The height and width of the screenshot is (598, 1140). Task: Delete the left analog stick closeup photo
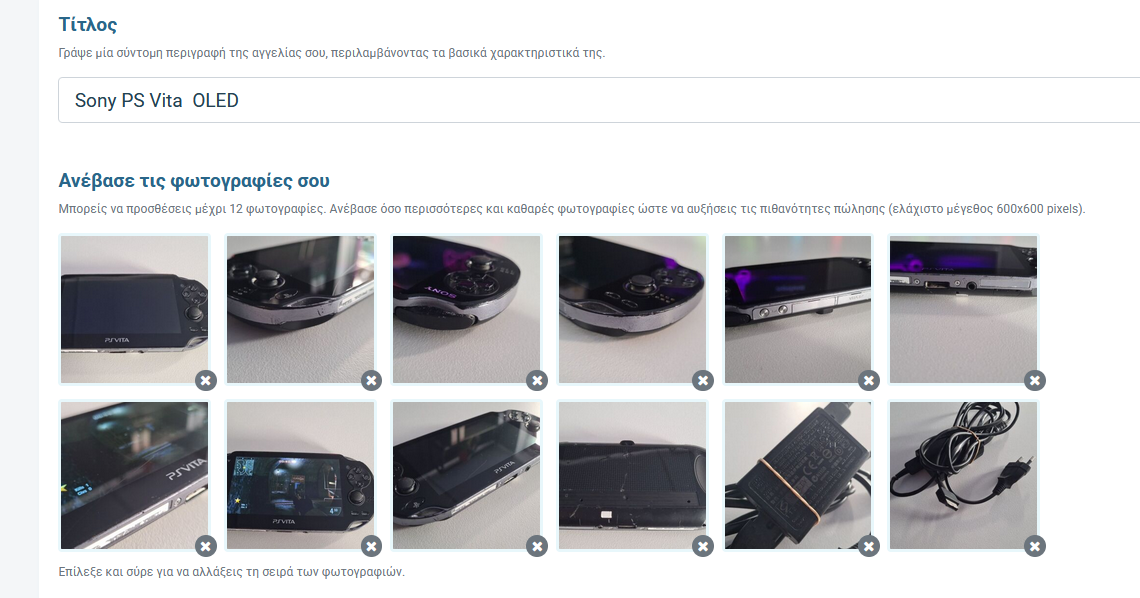[x=372, y=380]
